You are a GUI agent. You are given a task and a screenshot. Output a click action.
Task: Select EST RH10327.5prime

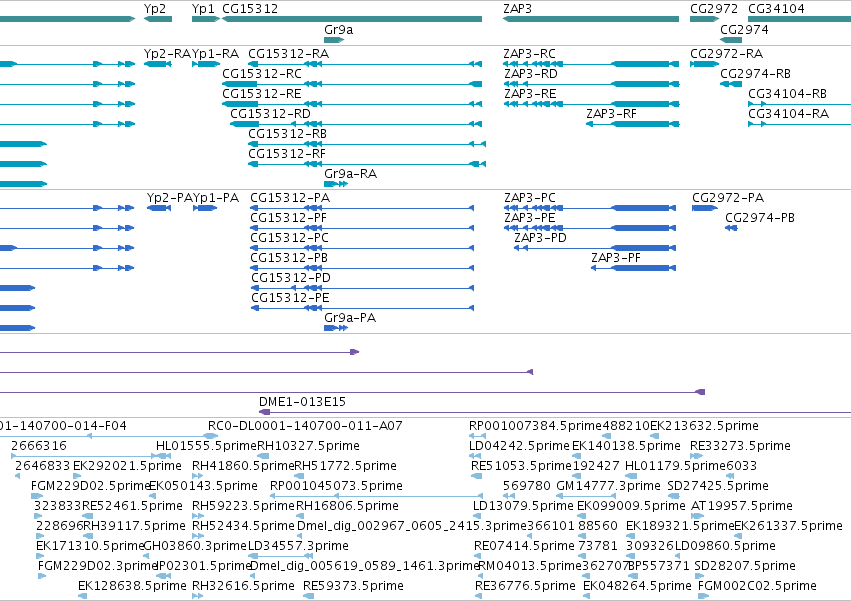[x=308, y=446]
